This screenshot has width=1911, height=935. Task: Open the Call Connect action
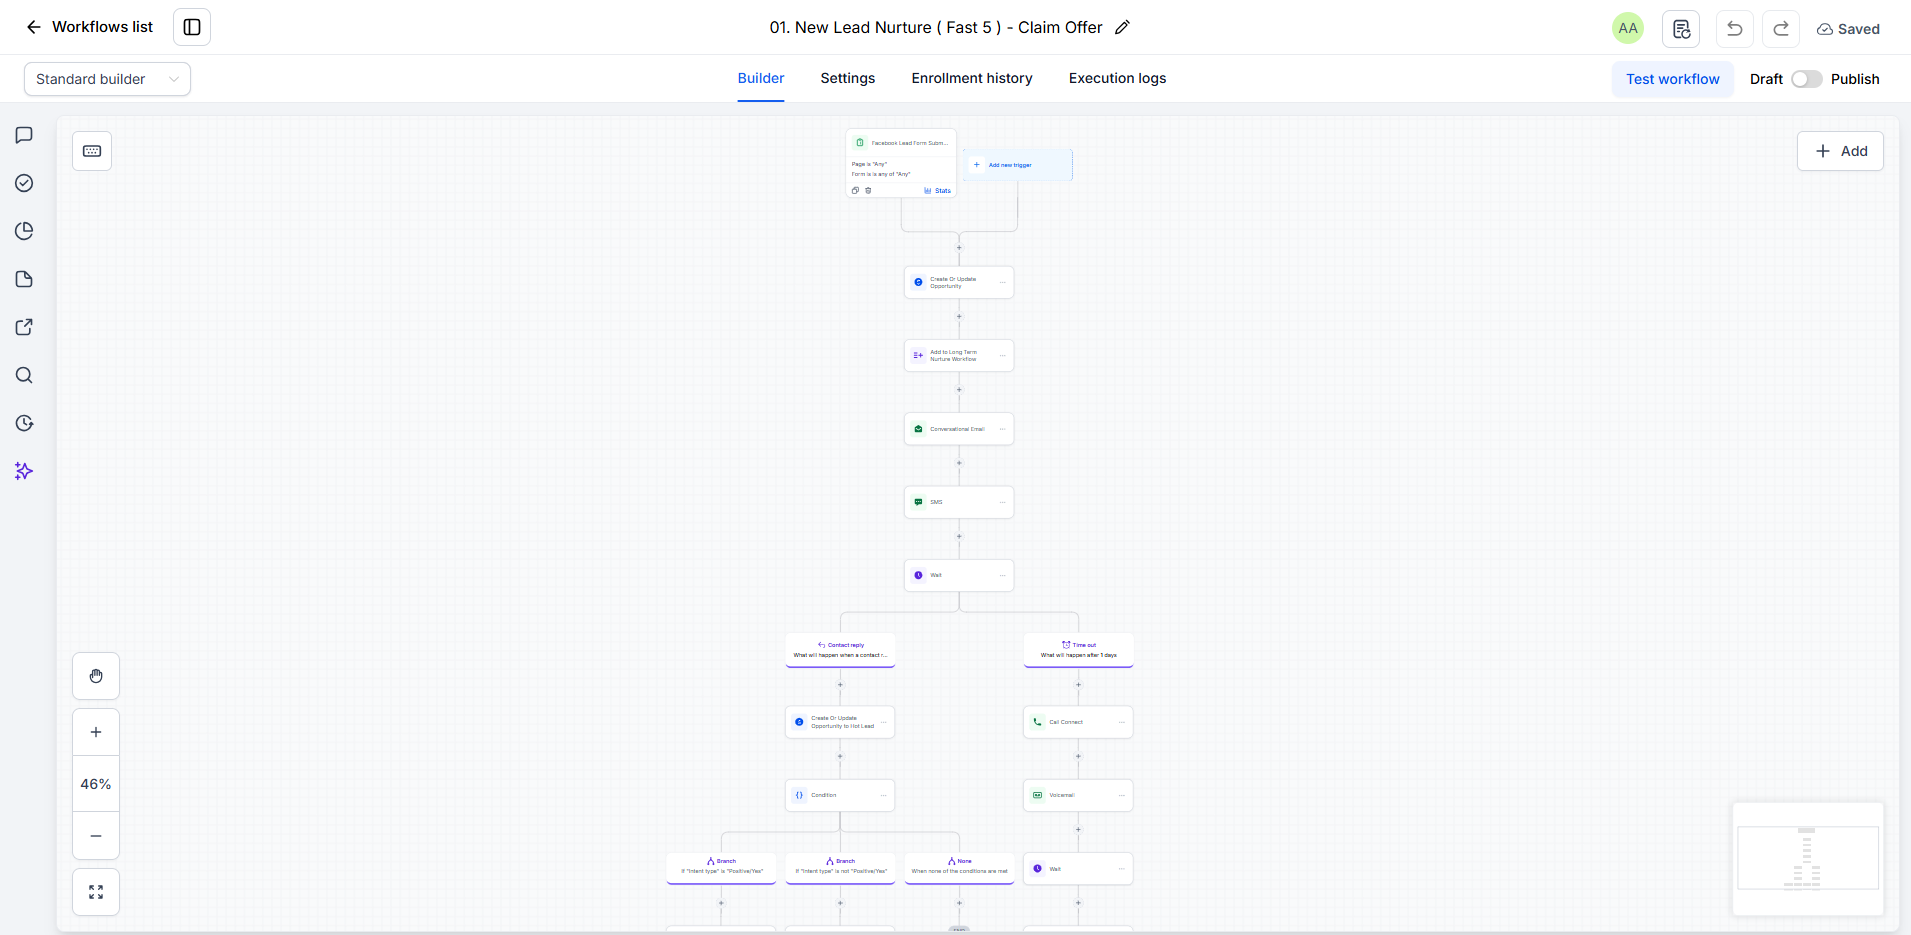point(1078,722)
